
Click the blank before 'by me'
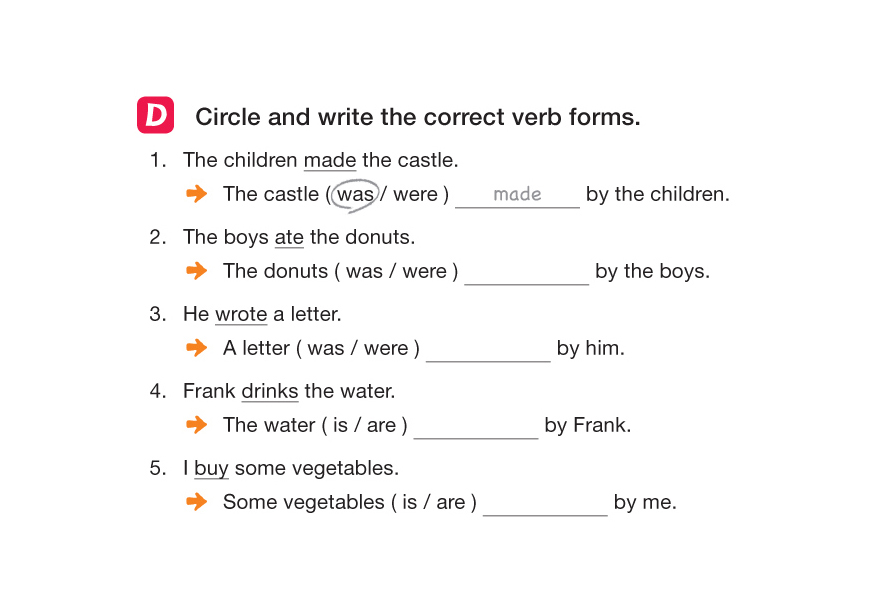(x=545, y=504)
